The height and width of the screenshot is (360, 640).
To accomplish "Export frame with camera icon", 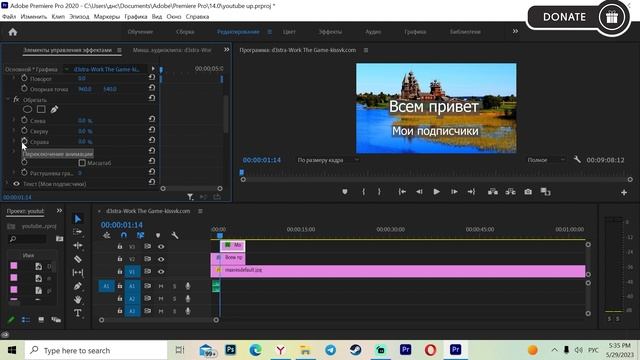I will click(x=528, y=191).
